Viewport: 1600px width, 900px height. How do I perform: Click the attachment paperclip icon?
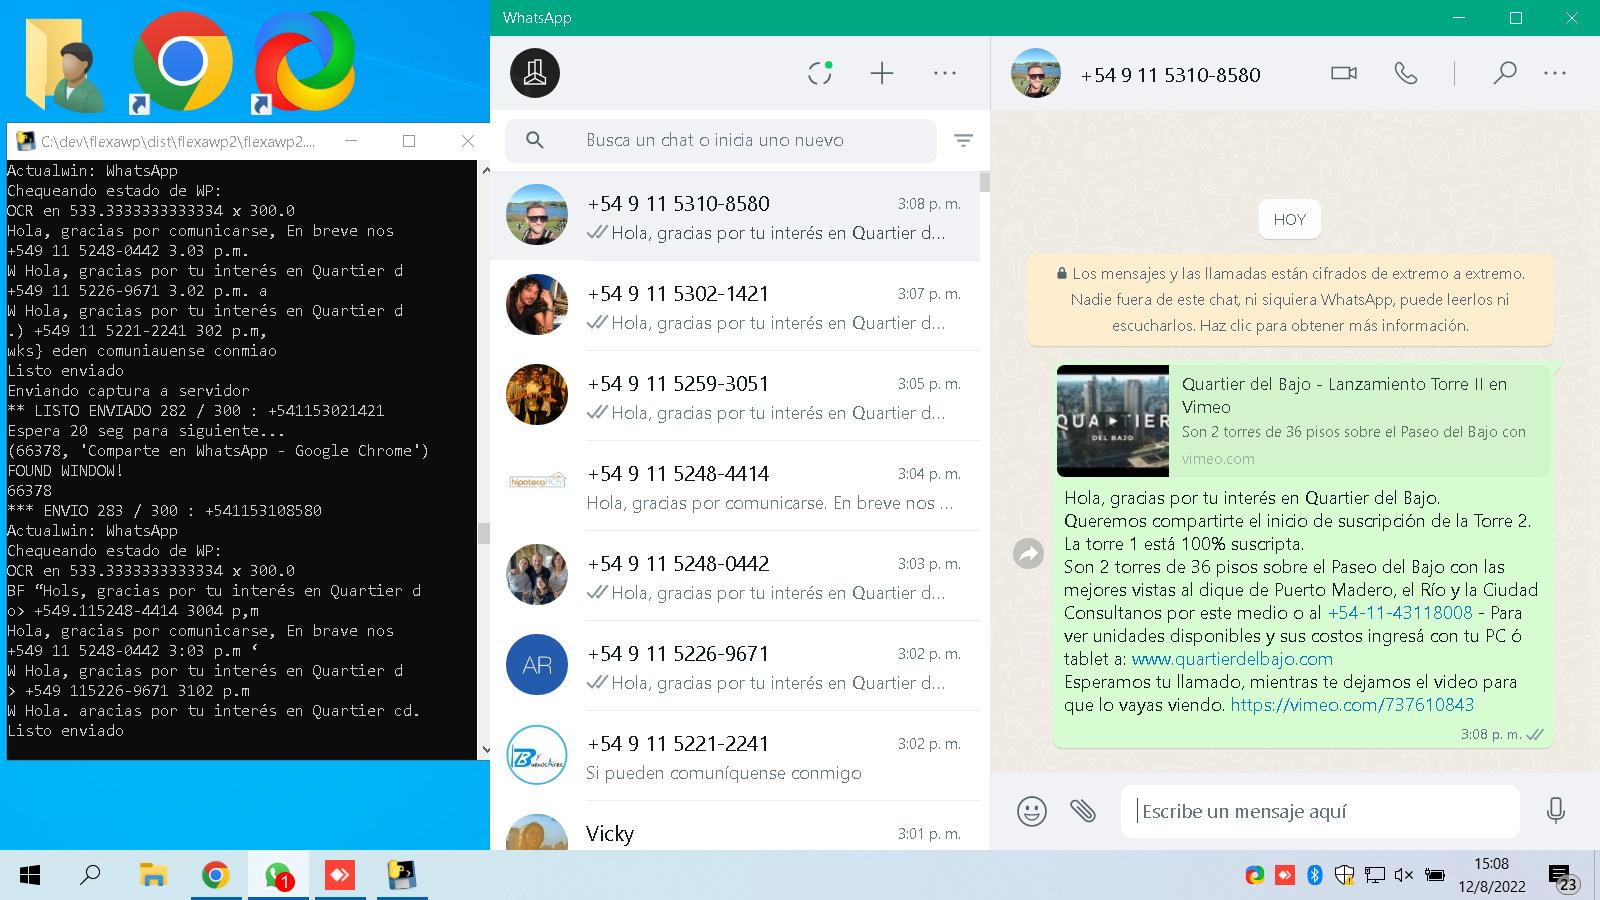click(x=1083, y=810)
